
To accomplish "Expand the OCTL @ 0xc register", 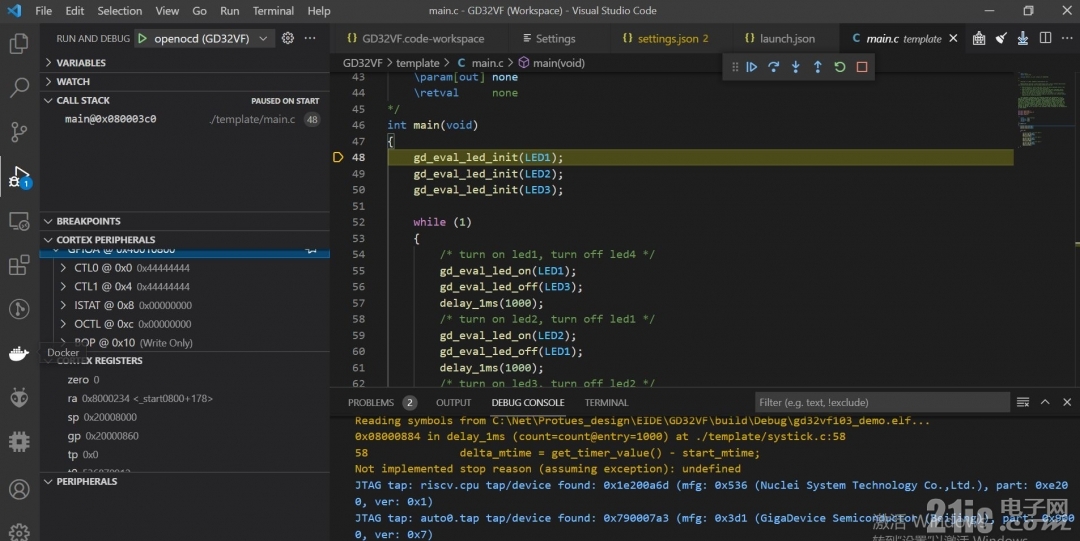I will pos(63,324).
